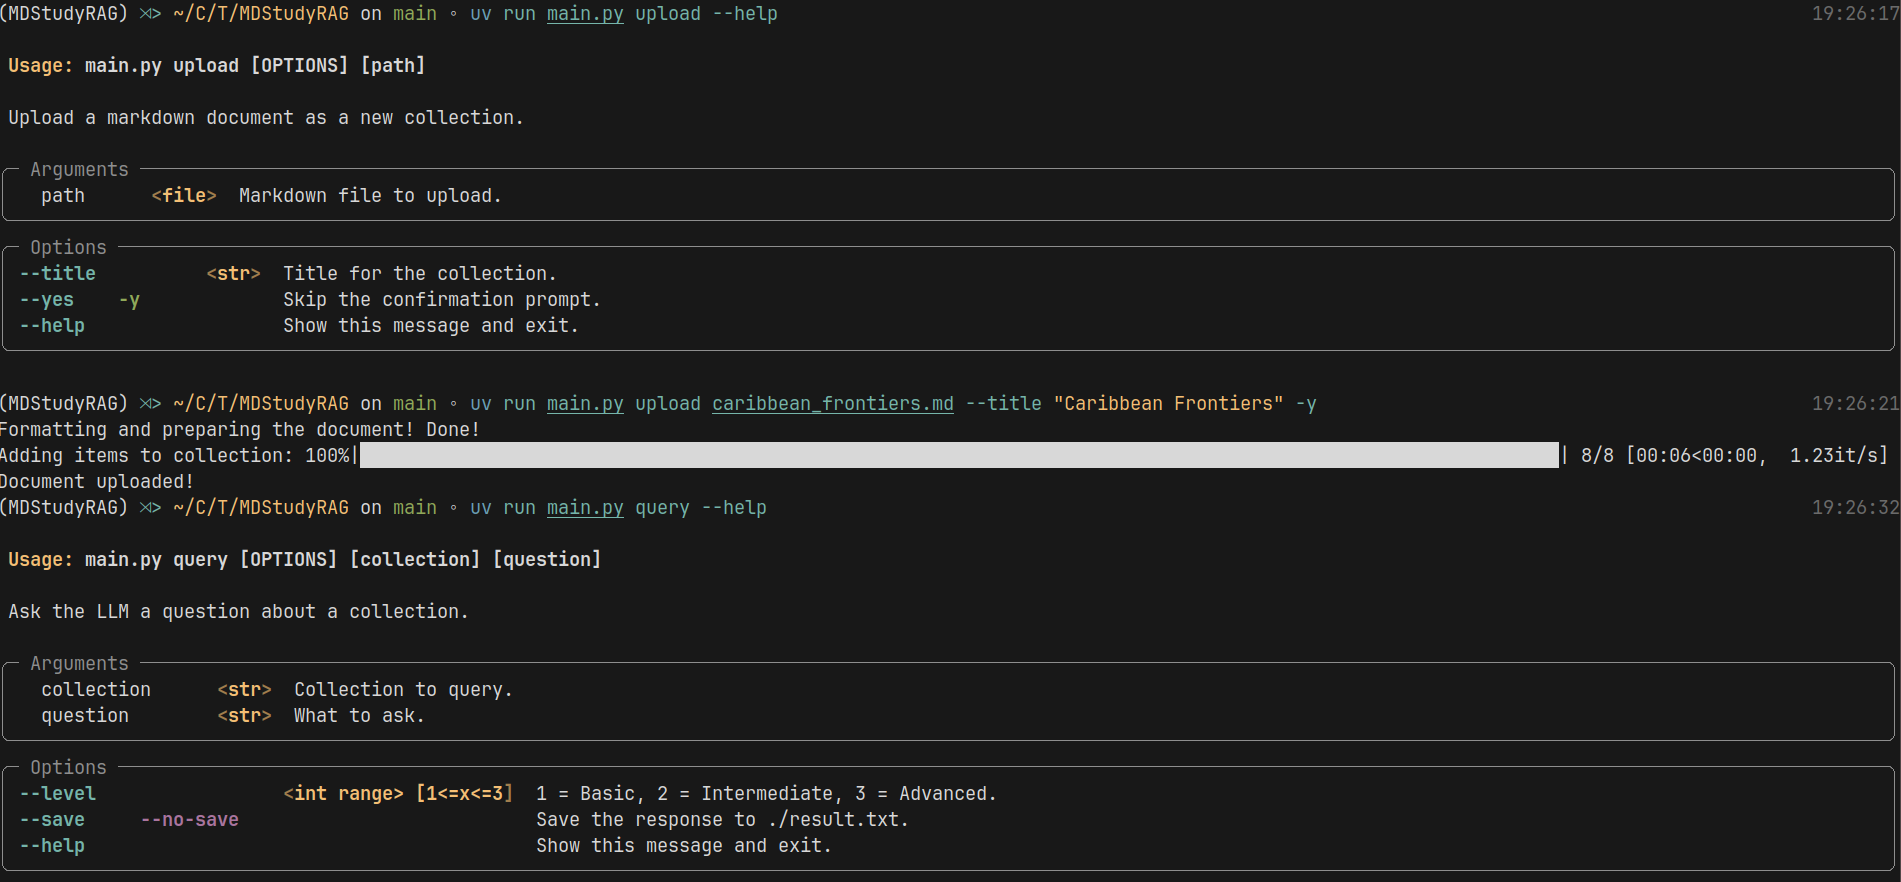Click "What to ask." description
Viewport: 1901px width, 882px height.
tap(359, 715)
